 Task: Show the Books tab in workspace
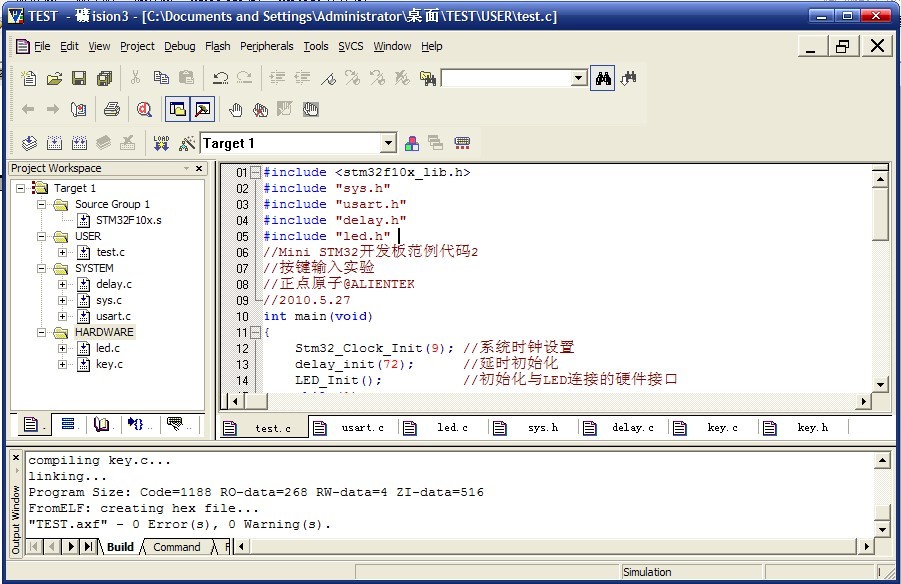pyautogui.click(x=103, y=425)
